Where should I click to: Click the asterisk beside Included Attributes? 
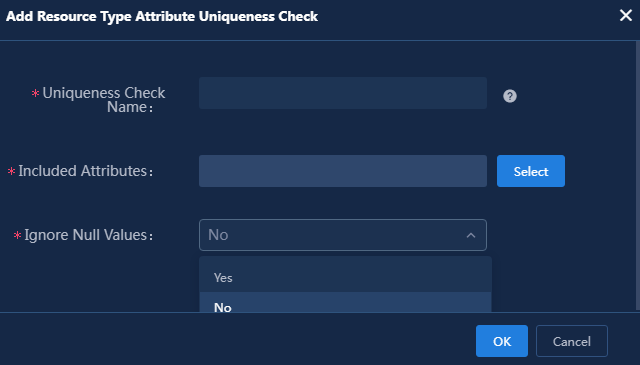pos(11,171)
